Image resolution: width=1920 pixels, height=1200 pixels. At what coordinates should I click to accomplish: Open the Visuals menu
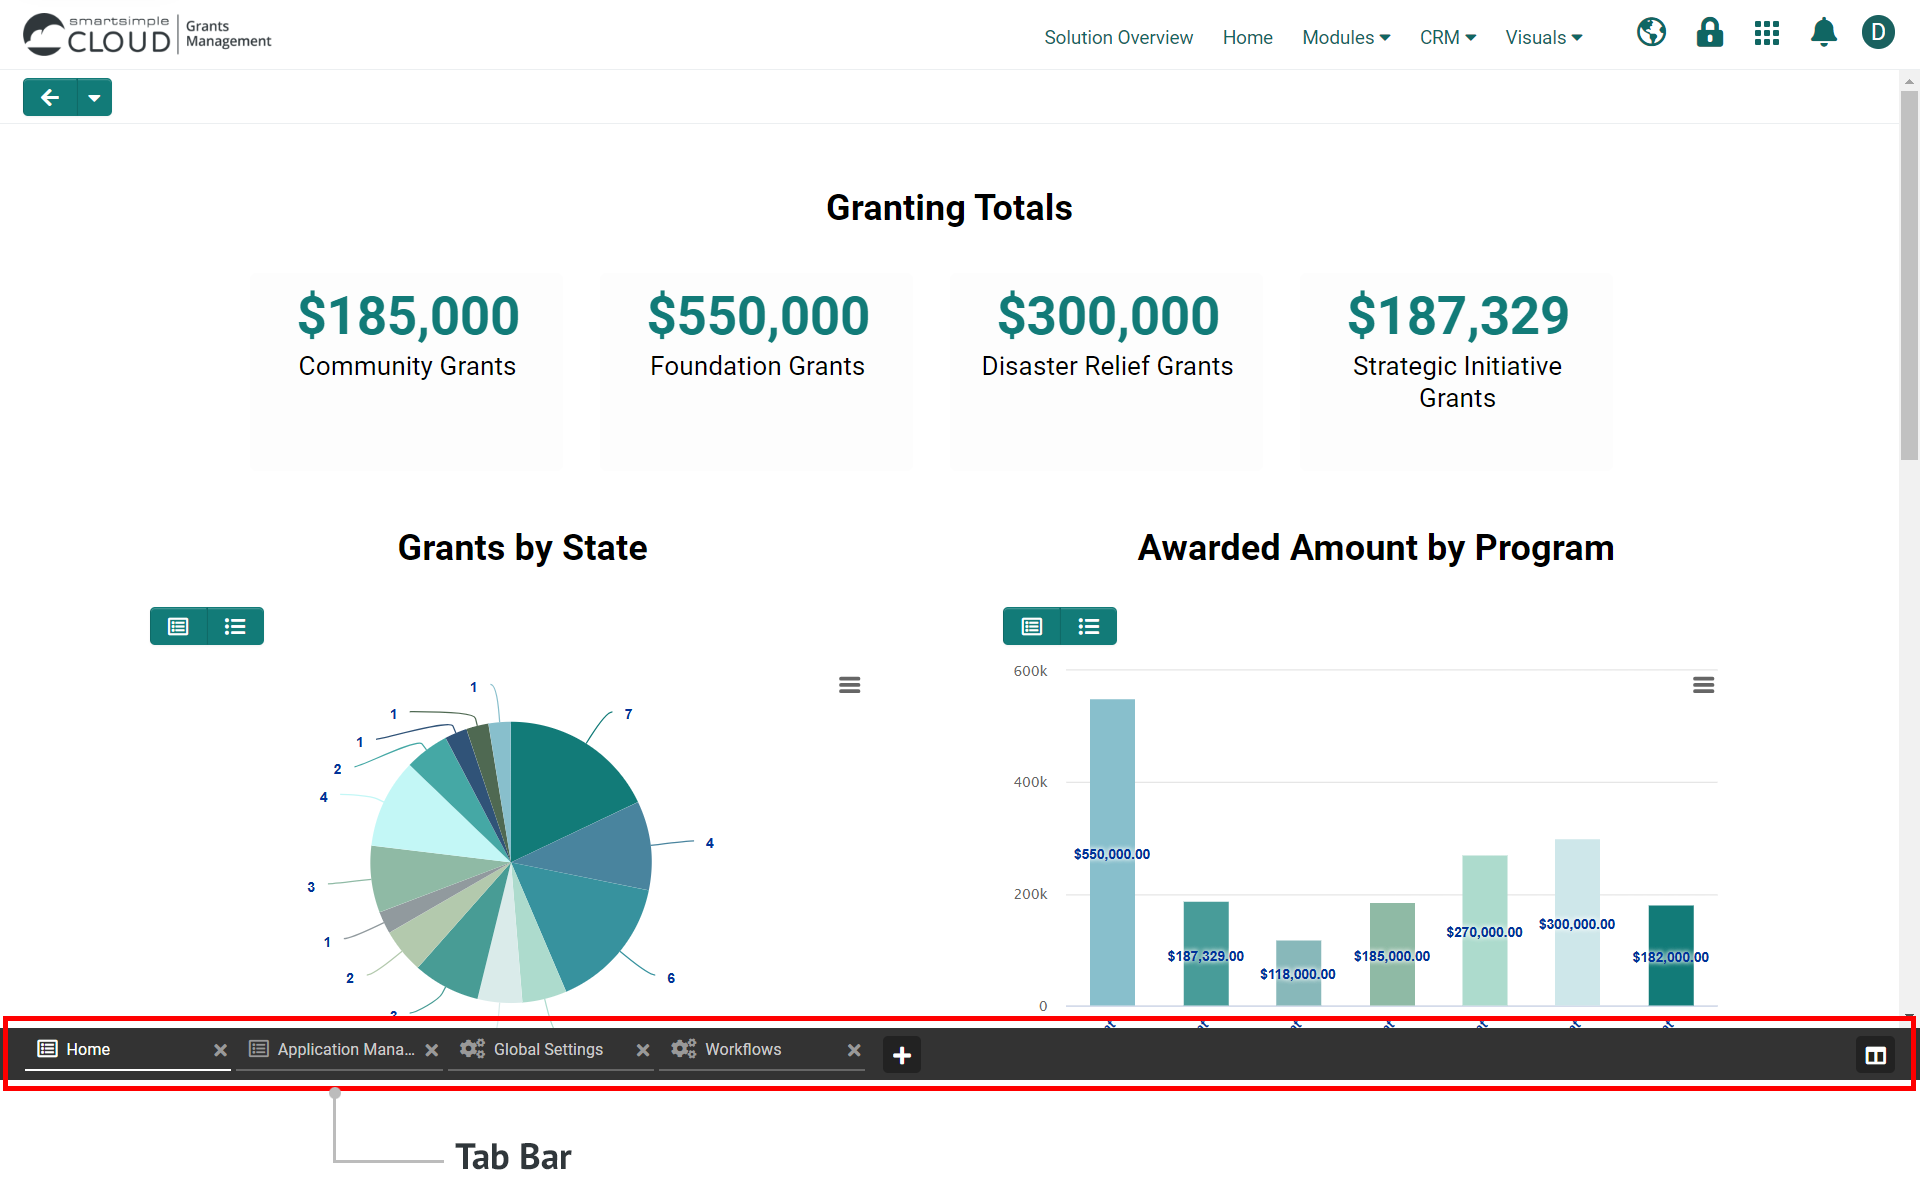tap(1543, 37)
